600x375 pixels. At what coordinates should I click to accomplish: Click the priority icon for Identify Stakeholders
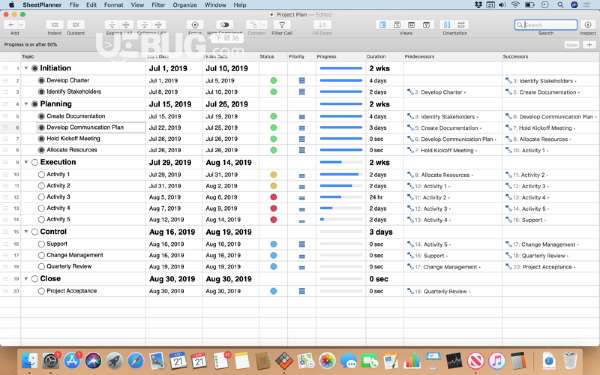tap(302, 92)
